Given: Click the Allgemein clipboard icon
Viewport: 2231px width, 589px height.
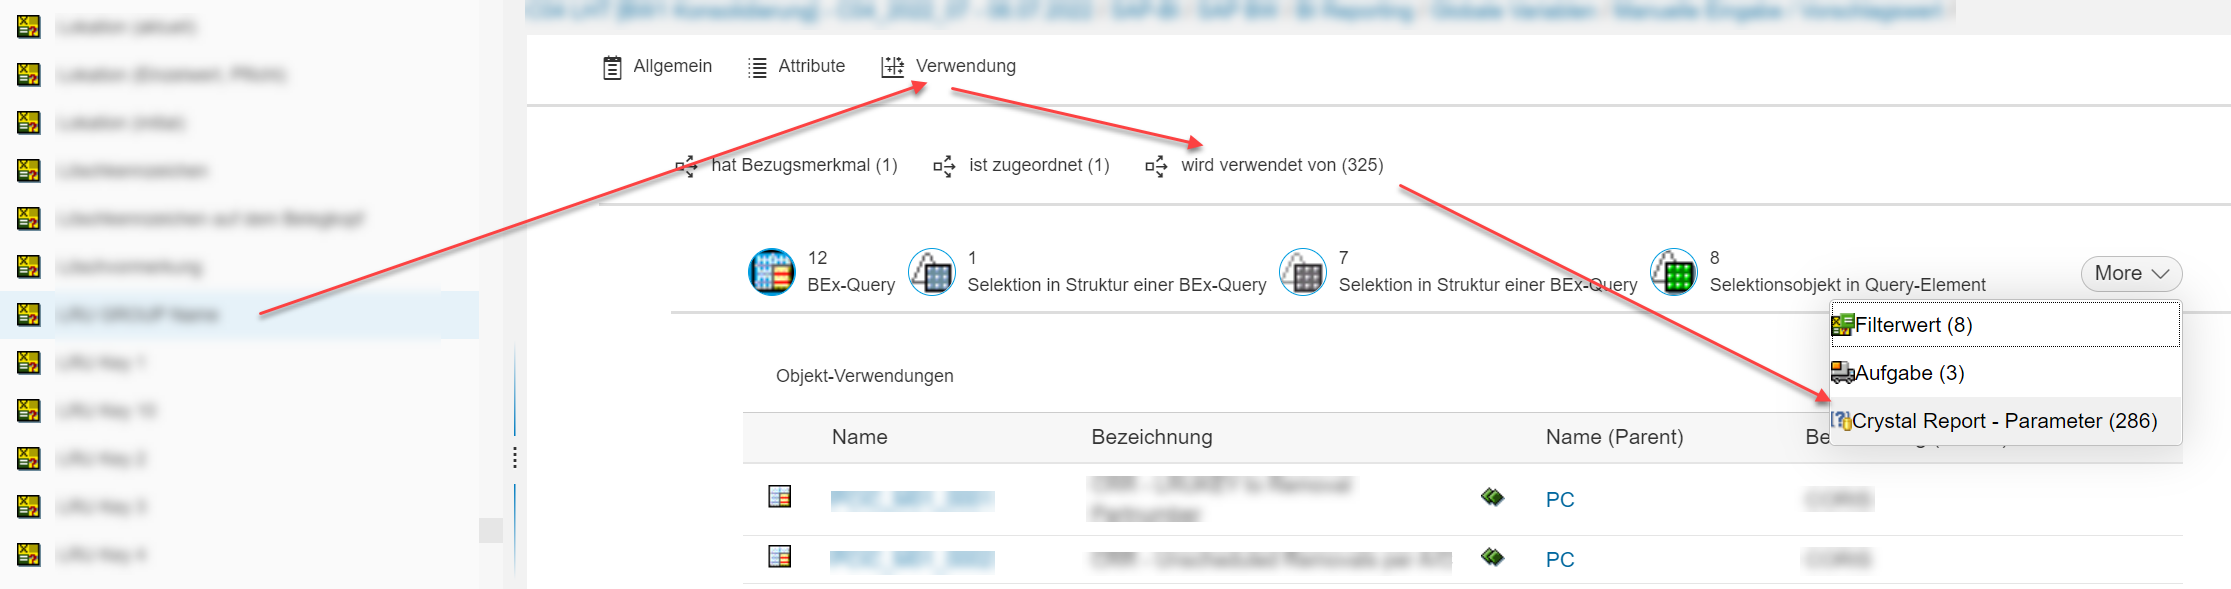Looking at the screenshot, I should click(x=612, y=67).
